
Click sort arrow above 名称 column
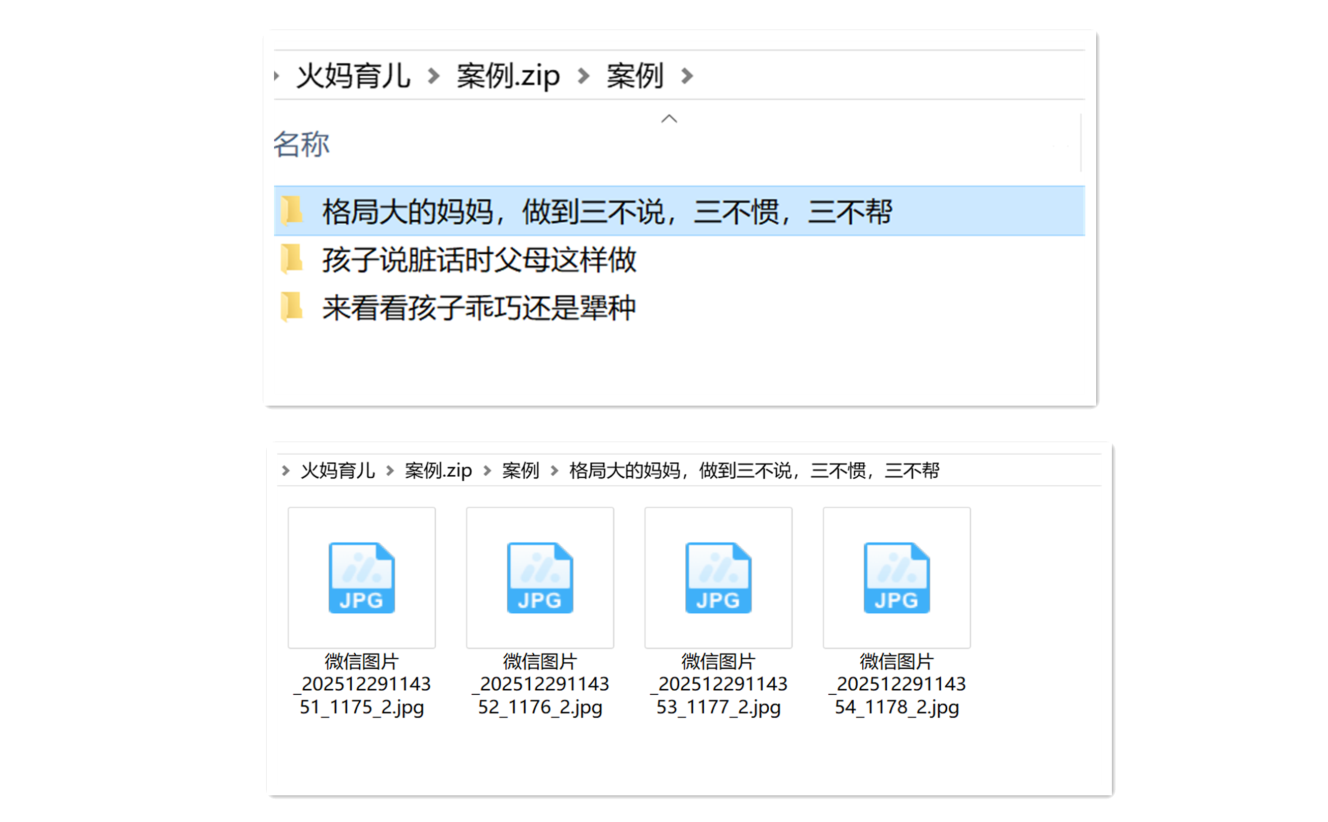point(670,118)
